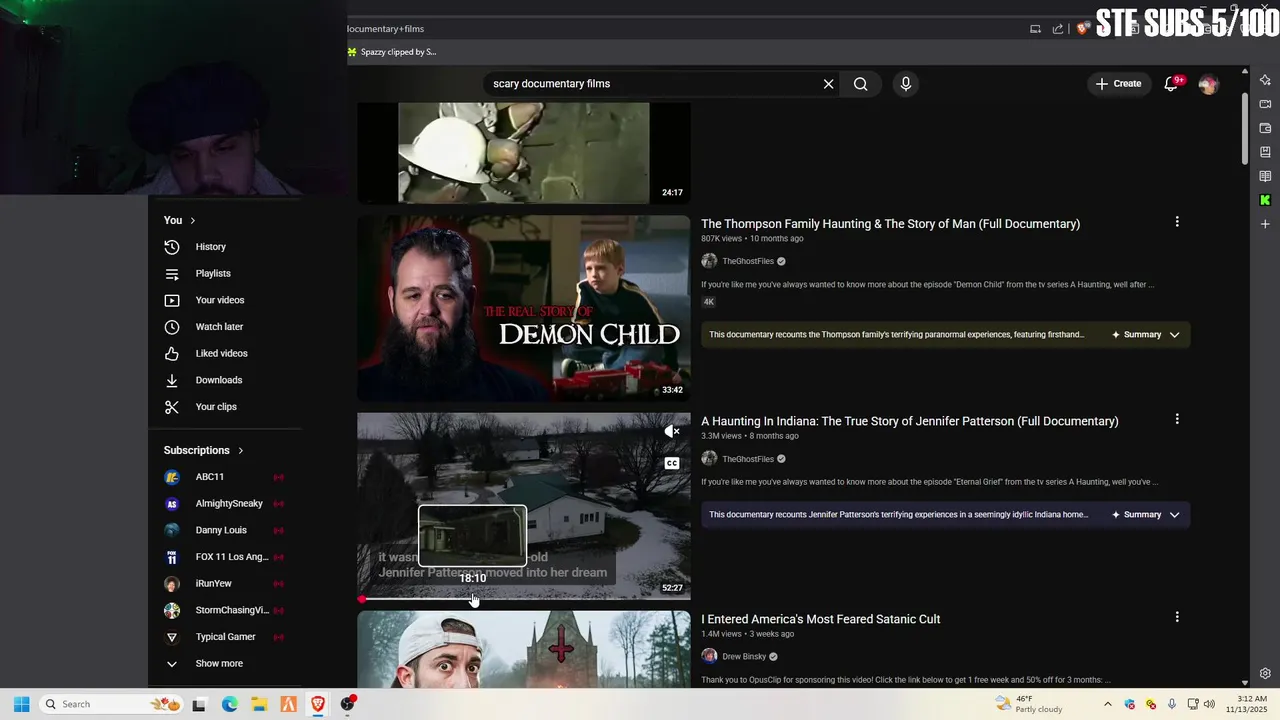The width and height of the screenshot is (1280, 720).
Task: Open Drew Binsky channel link
Action: [x=743, y=657]
